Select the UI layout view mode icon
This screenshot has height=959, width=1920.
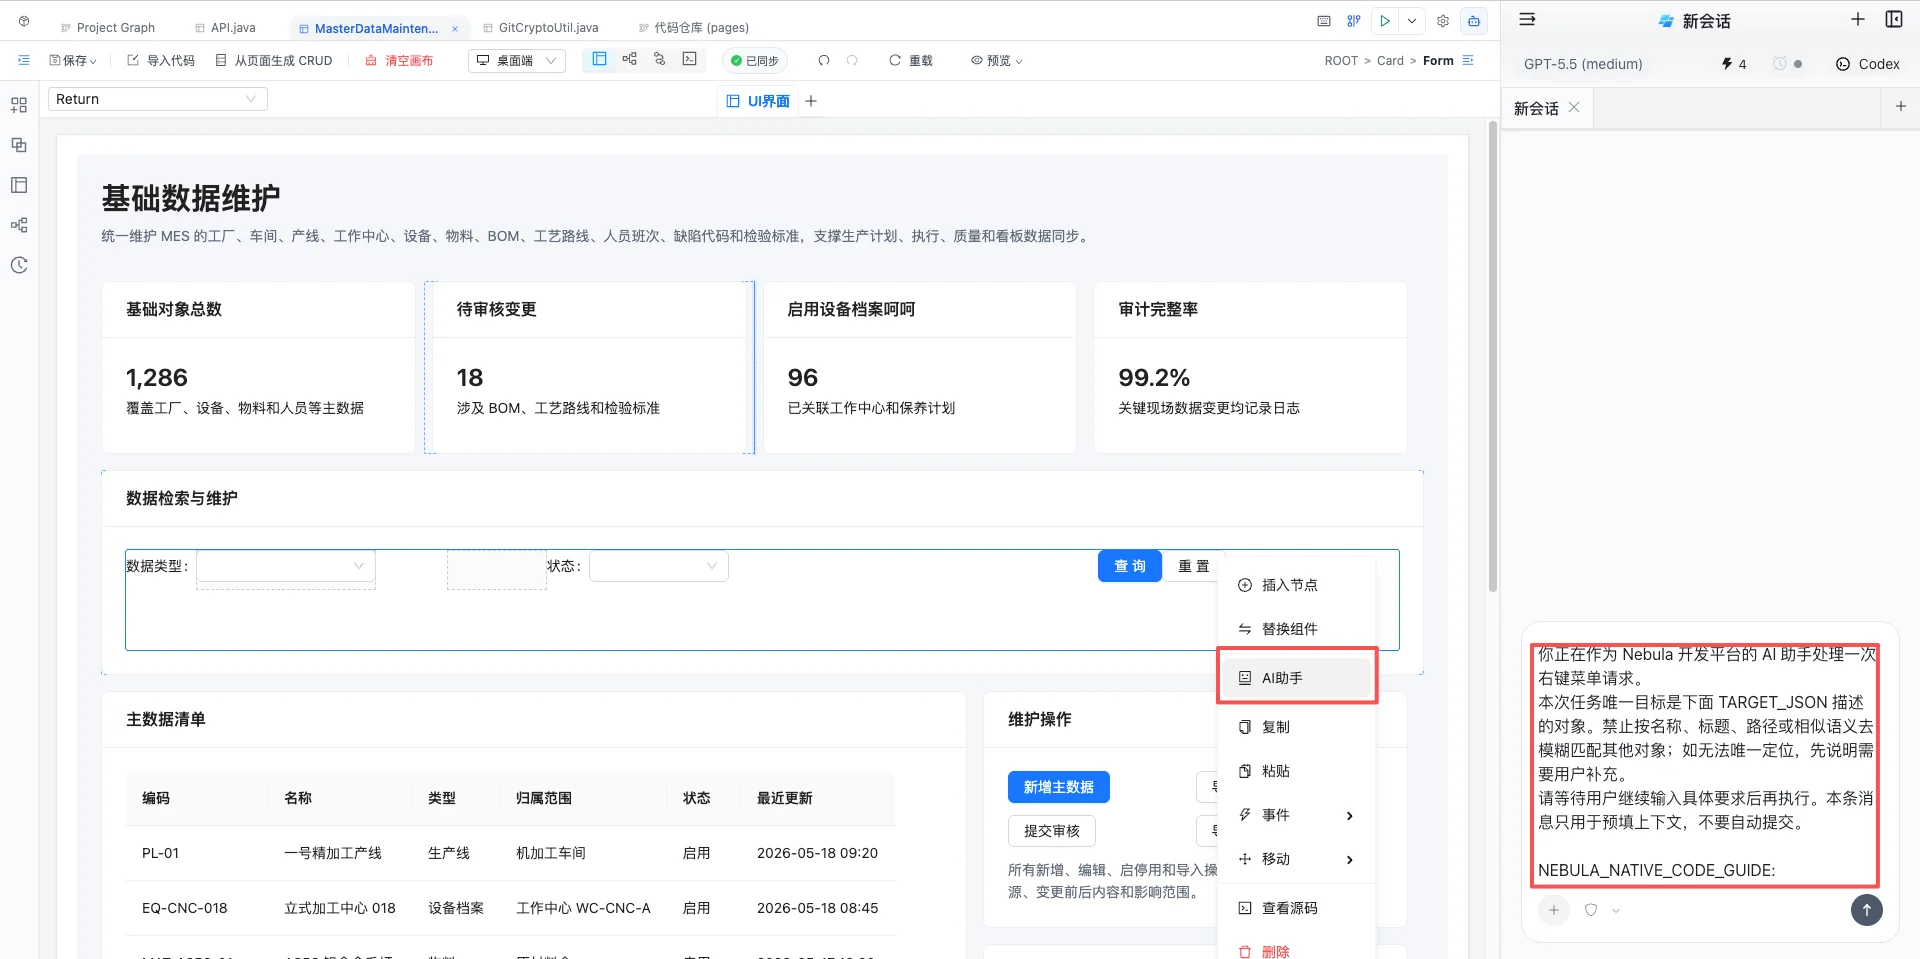coord(599,59)
